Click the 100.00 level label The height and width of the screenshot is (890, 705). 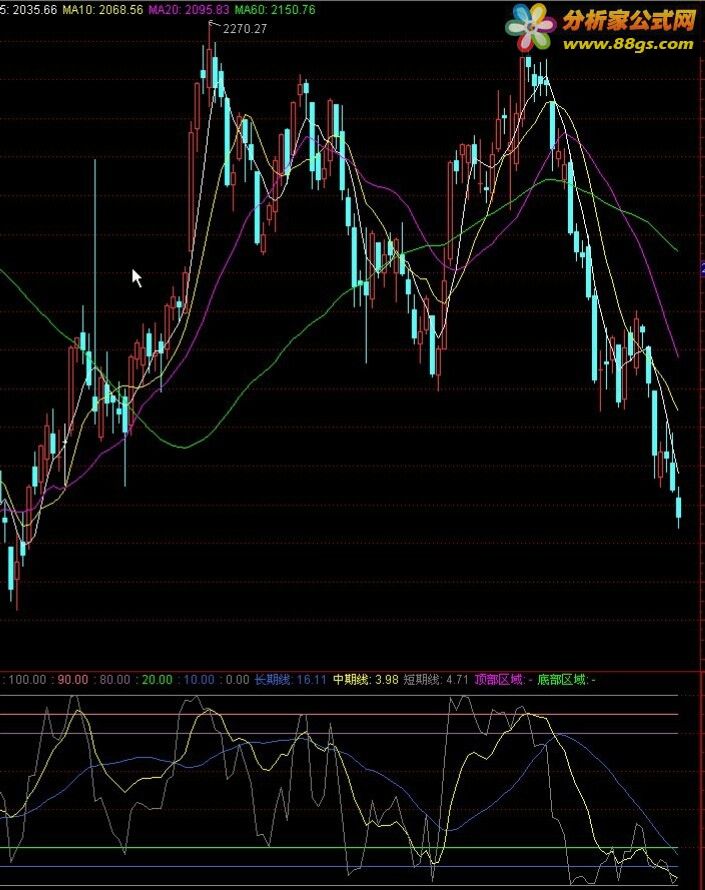(27, 679)
